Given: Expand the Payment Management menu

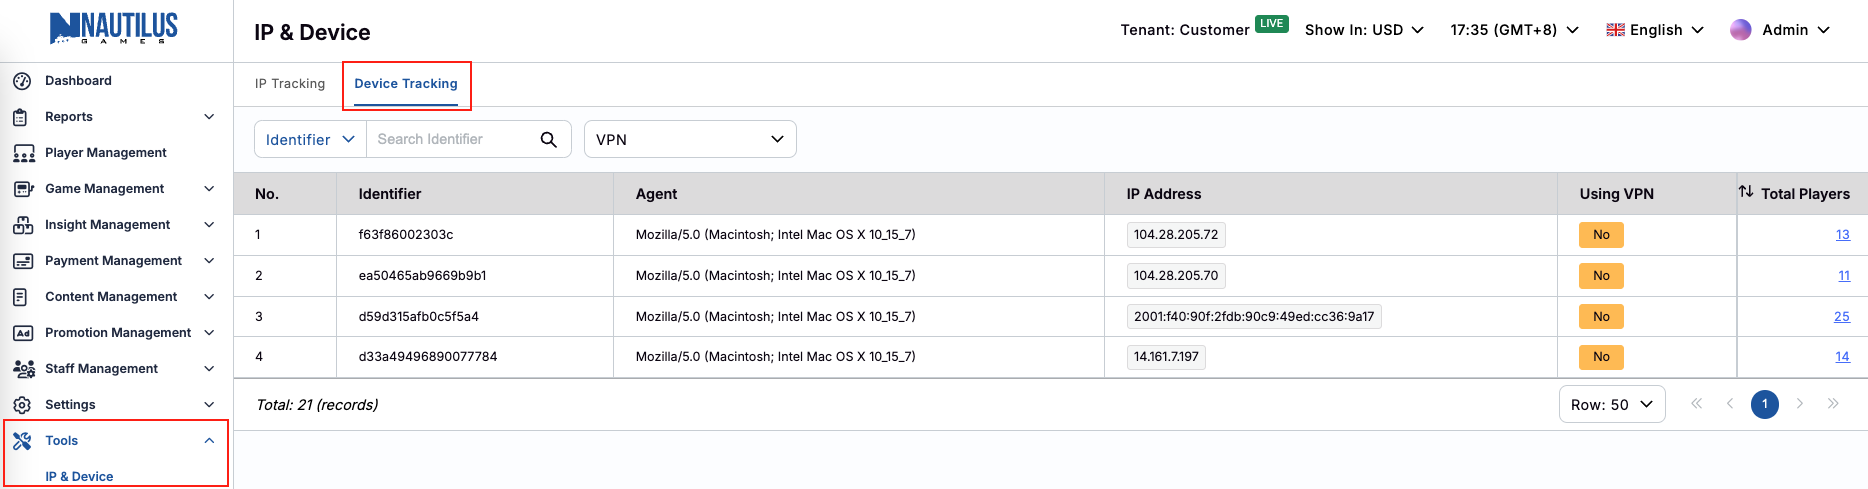Looking at the screenshot, I should pyautogui.click(x=115, y=261).
